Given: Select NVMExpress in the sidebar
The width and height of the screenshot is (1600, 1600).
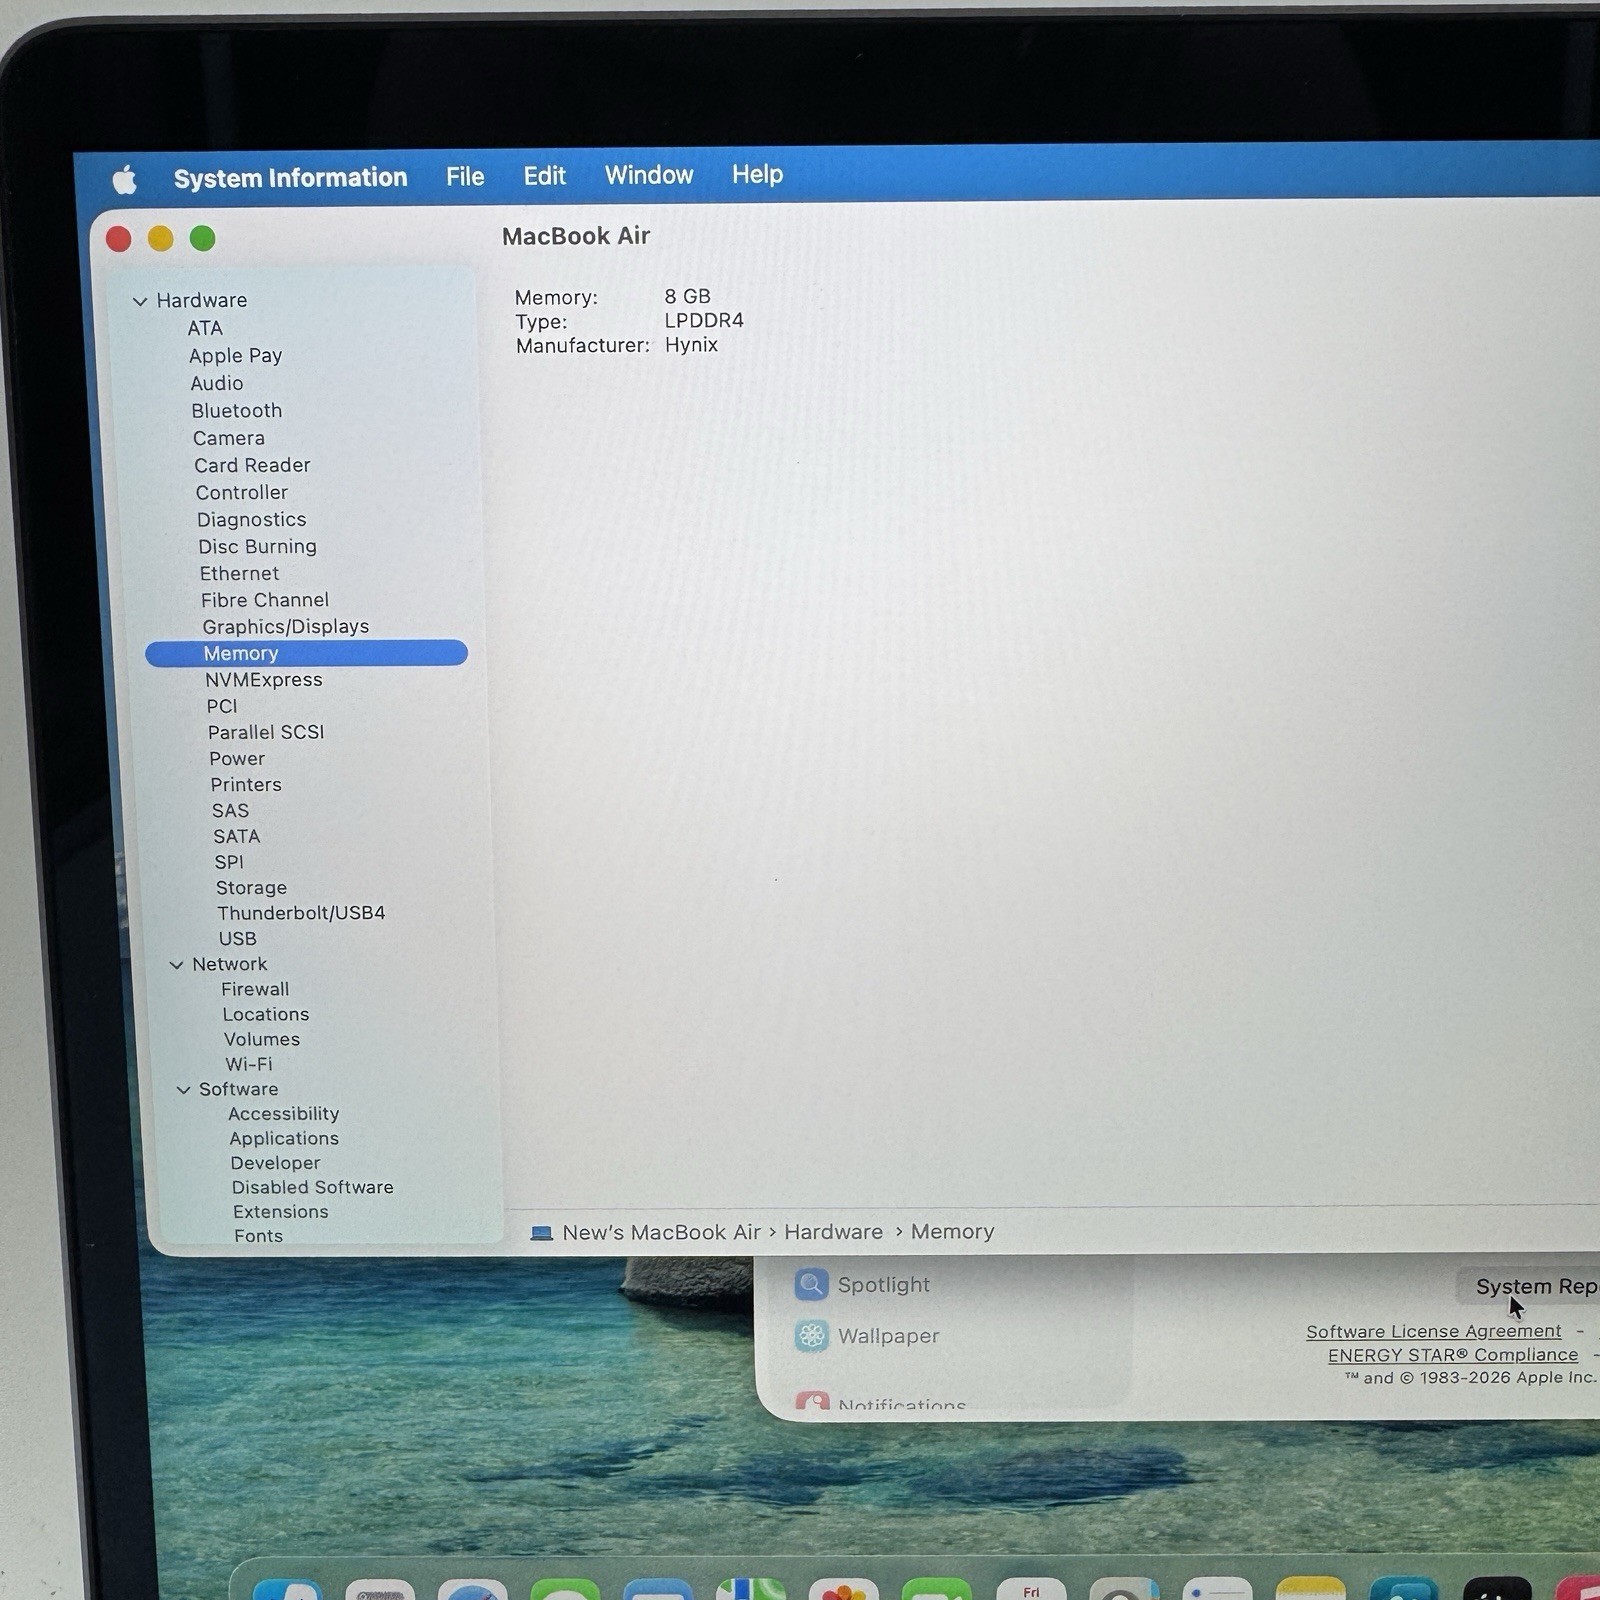Looking at the screenshot, I should click(264, 680).
